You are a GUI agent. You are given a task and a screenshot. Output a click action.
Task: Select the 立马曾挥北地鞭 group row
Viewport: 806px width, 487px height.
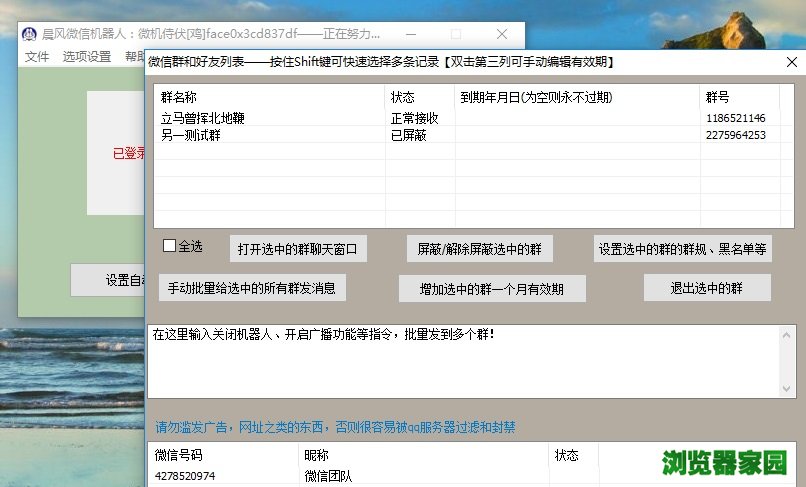point(203,118)
